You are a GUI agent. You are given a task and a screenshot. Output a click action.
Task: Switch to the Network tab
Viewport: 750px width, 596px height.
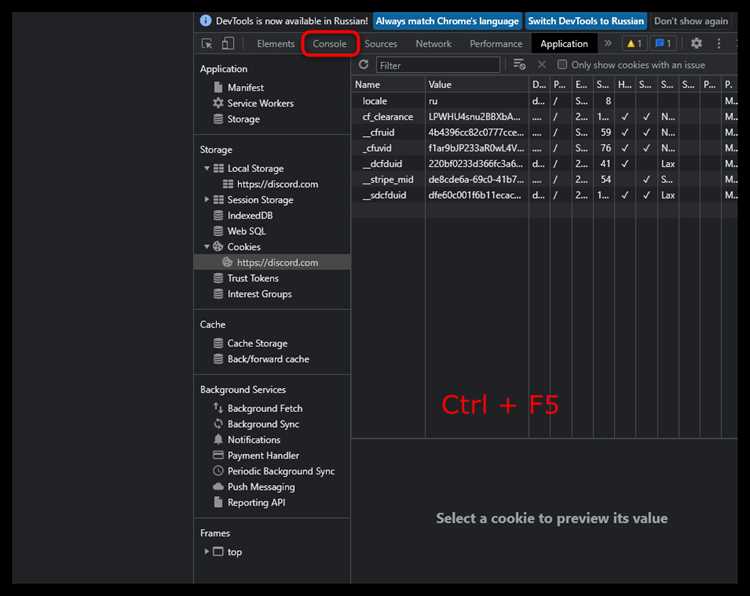pos(433,44)
